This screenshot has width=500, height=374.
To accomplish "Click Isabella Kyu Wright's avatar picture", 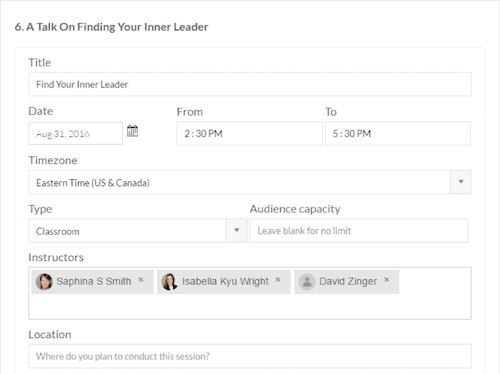I will (169, 282).
